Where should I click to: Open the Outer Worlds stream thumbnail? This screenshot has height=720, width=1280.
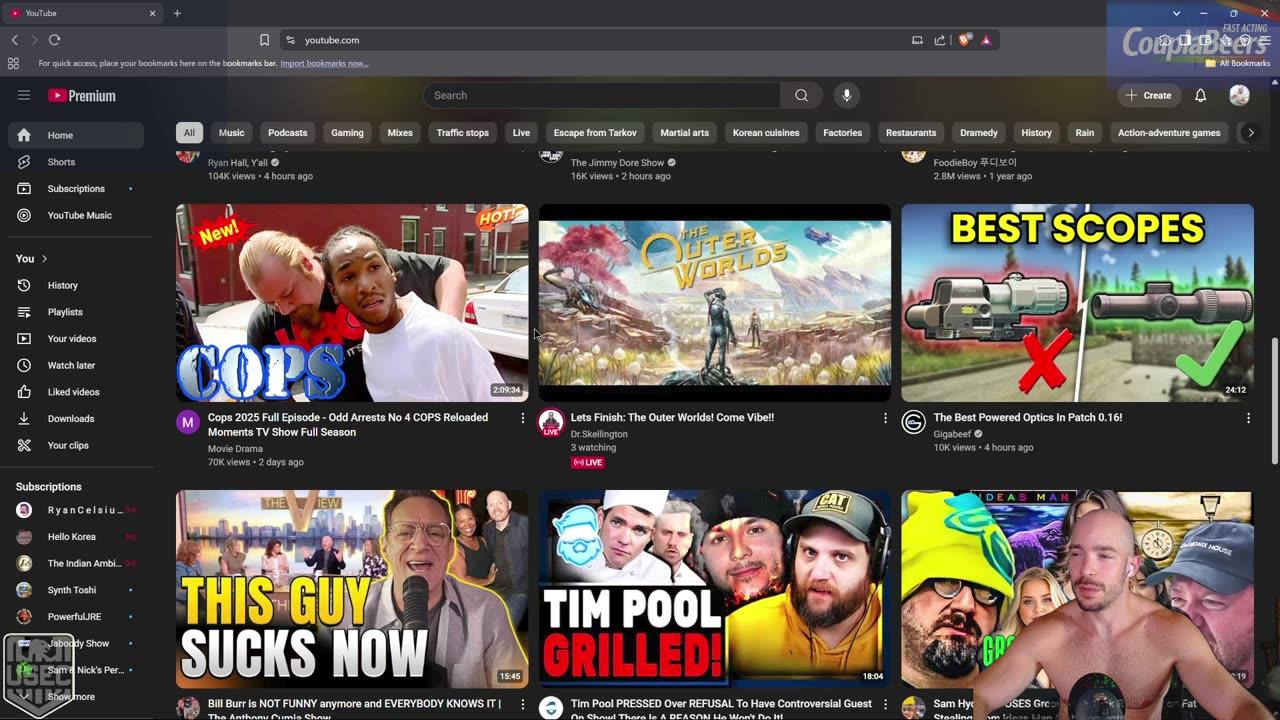[x=715, y=303]
